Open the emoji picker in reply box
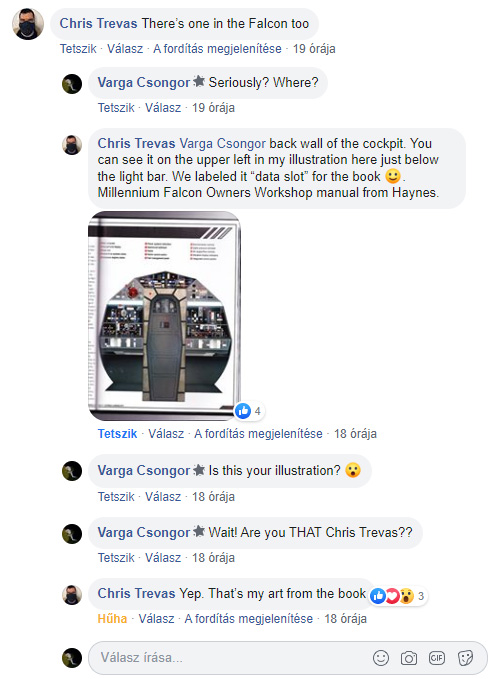Screen dimensions: 497x679 [381, 658]
